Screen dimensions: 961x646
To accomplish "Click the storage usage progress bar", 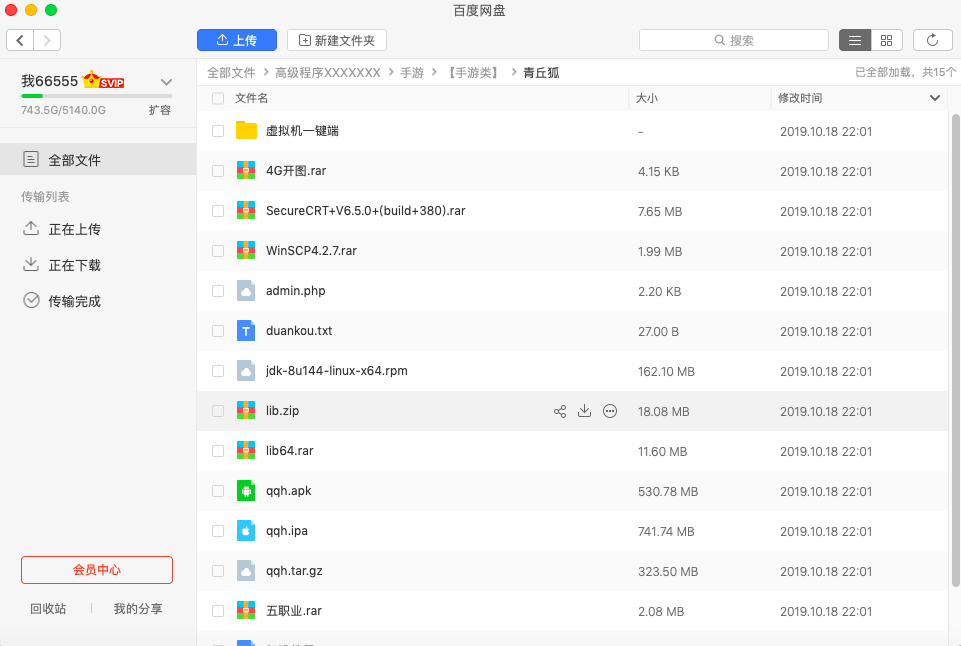I will pos(96,96).
